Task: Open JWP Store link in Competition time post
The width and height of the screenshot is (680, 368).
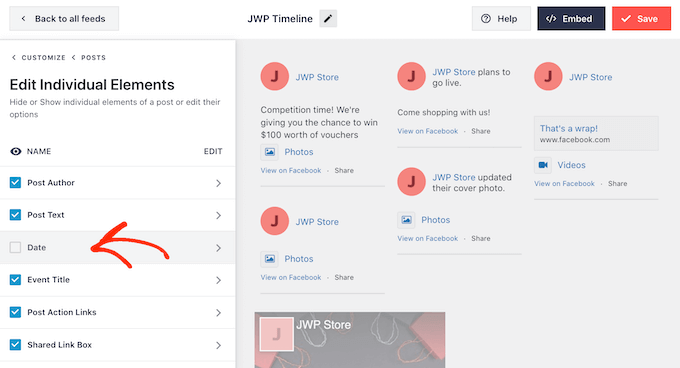Action: [317, 77]
